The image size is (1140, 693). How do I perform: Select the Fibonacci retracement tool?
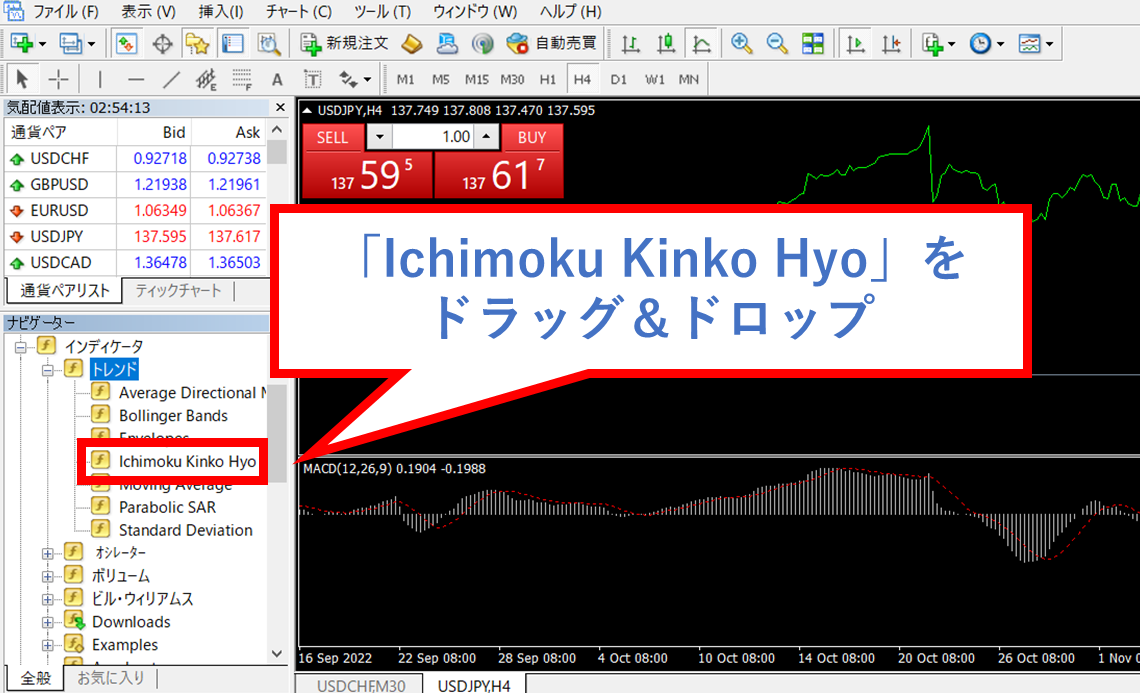(x=241, y=79)
